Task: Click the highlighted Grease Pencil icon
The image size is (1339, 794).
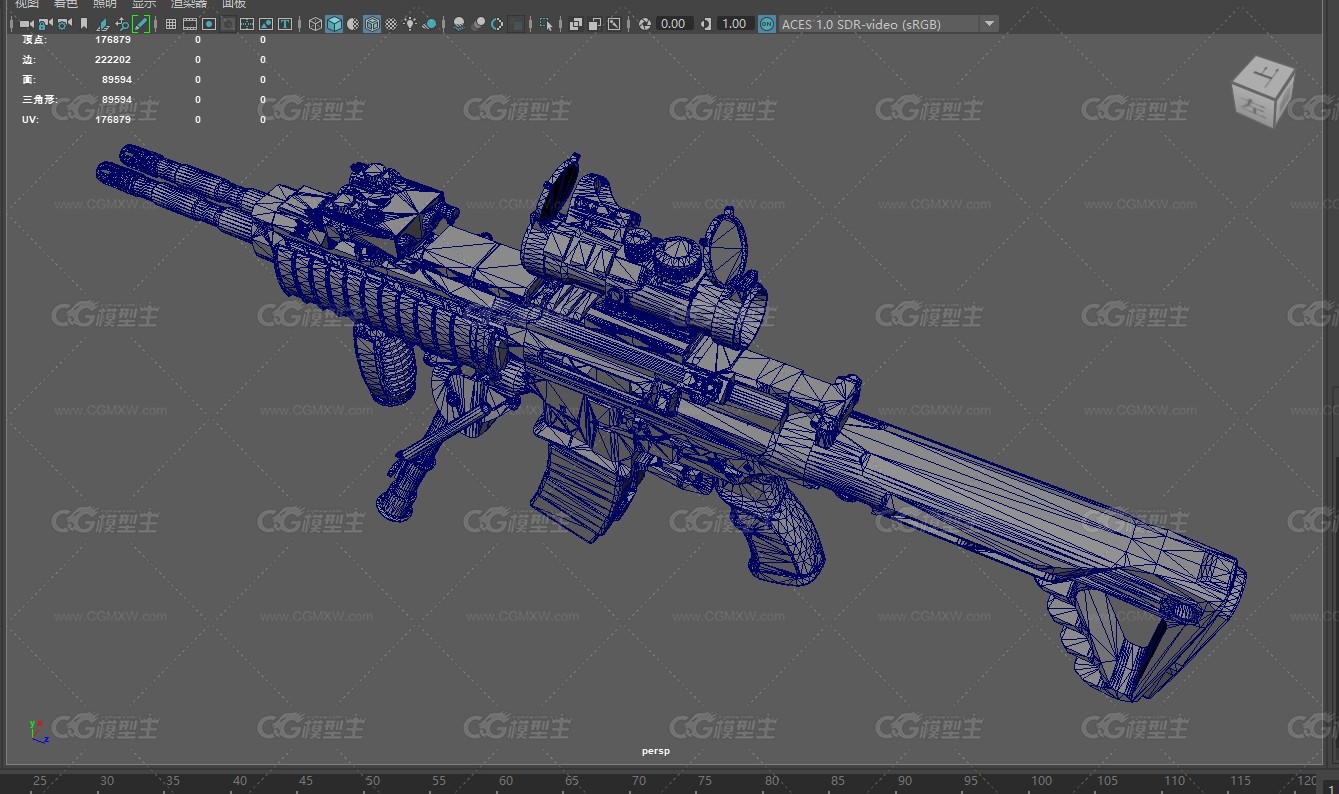Action: (141, 24)
